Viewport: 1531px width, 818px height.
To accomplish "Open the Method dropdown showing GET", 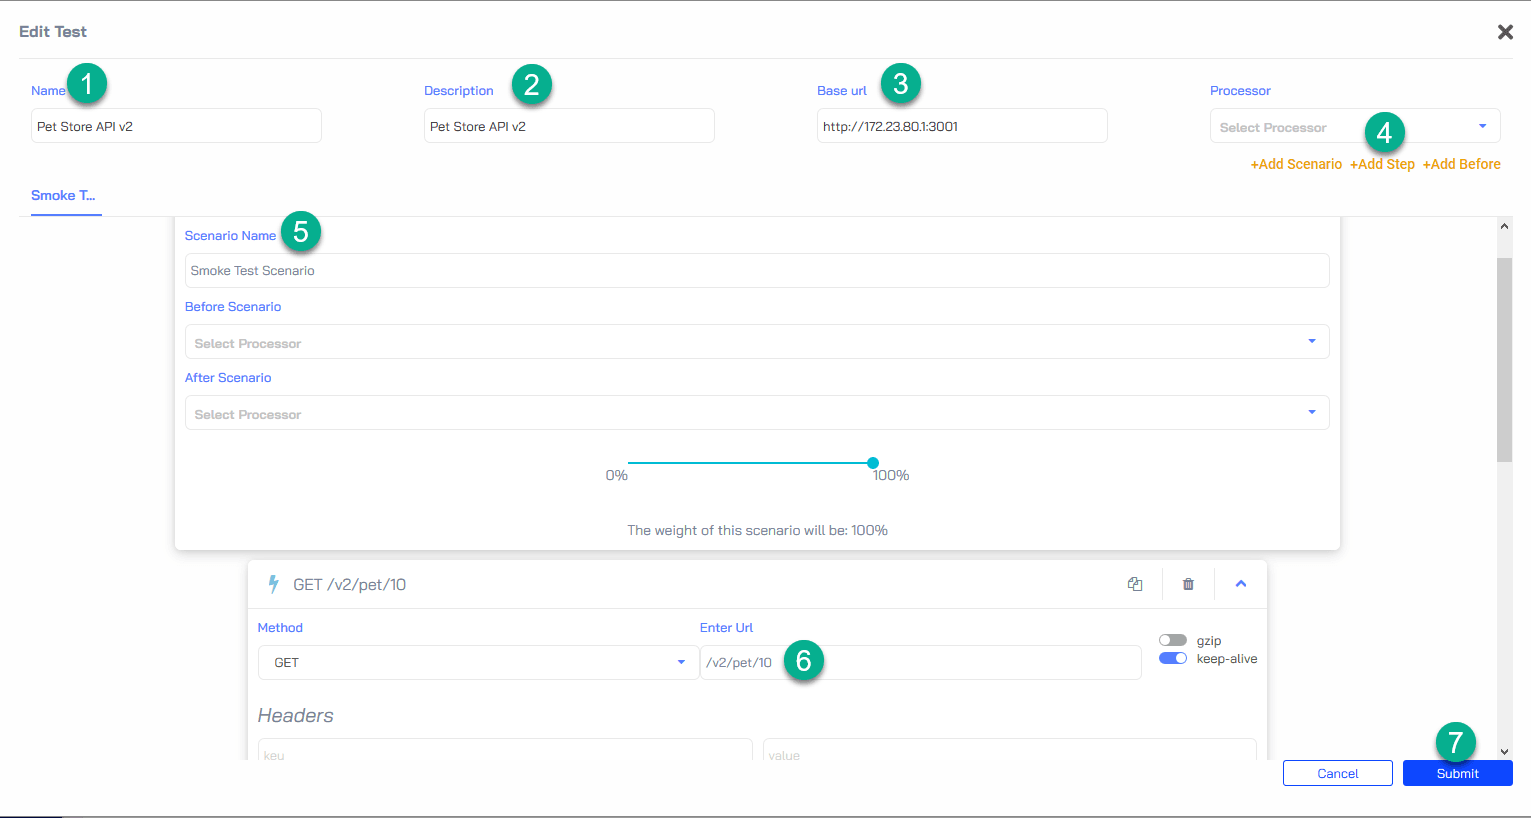I will 680,662.
